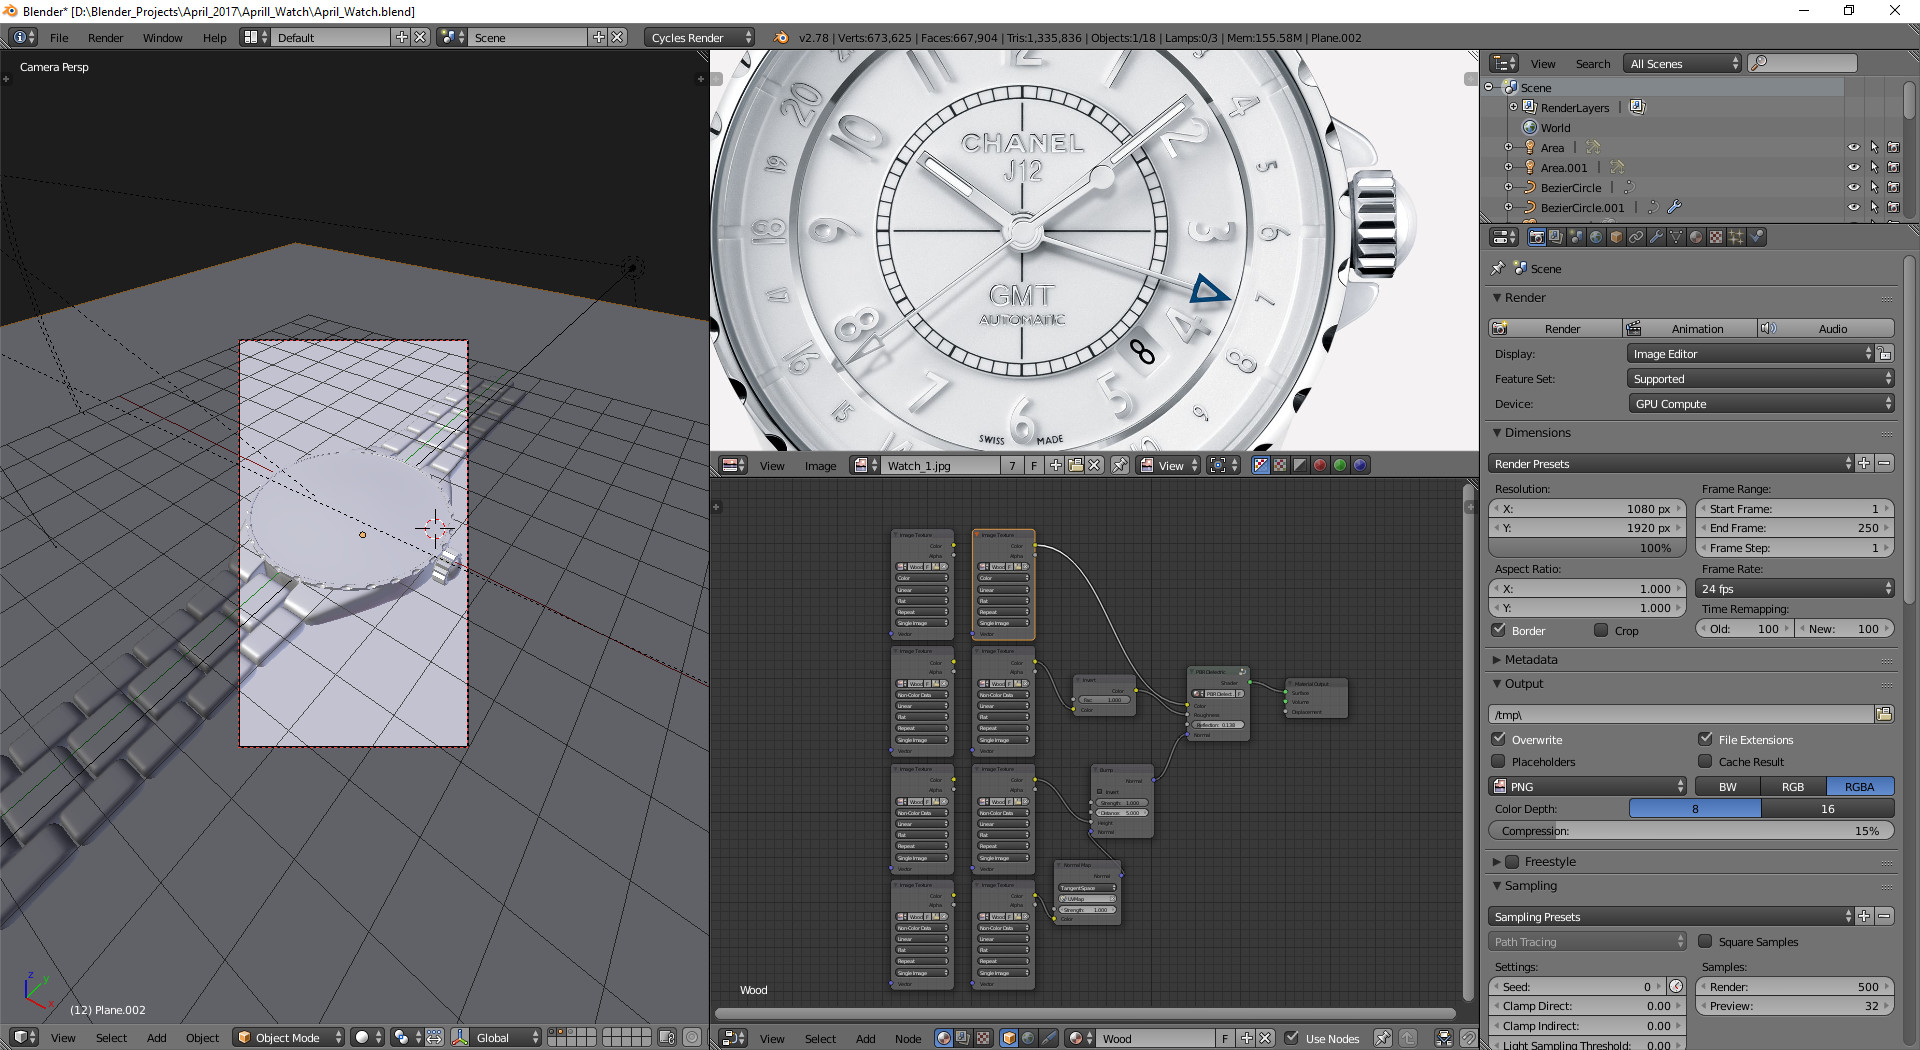Open the Constraints properties tab chain icon

pyautogui.click(x=1637, y=237)
